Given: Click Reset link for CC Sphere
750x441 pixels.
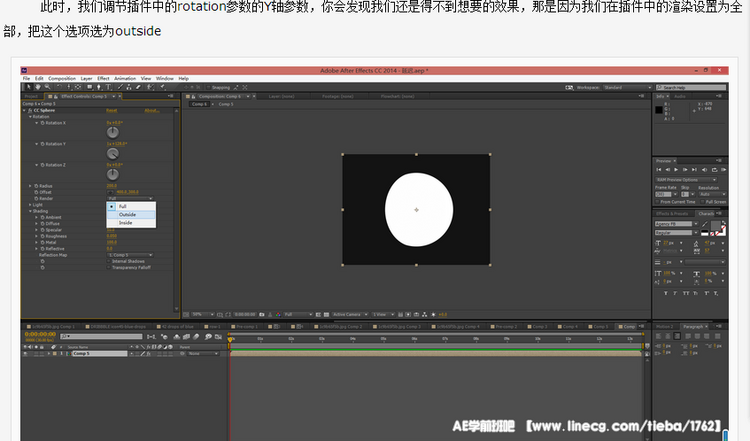Looking at the screenshot, I should [x=111, y=110].
